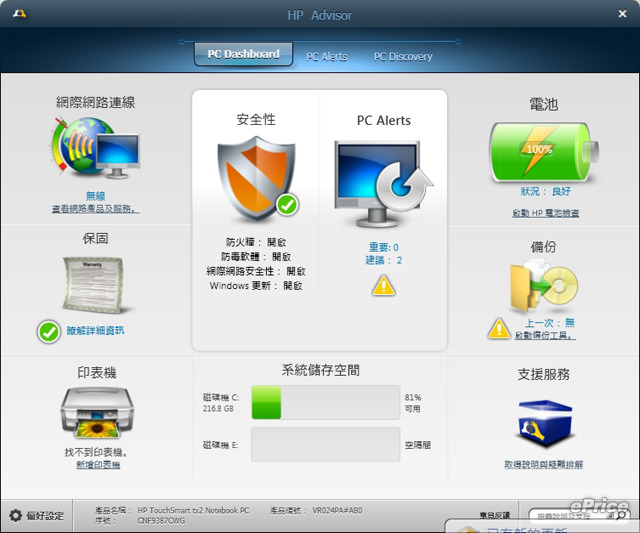The width and height of the screenshot is (640, 533).
Task: Click the battery 100% icon
Action: (544, 153)
